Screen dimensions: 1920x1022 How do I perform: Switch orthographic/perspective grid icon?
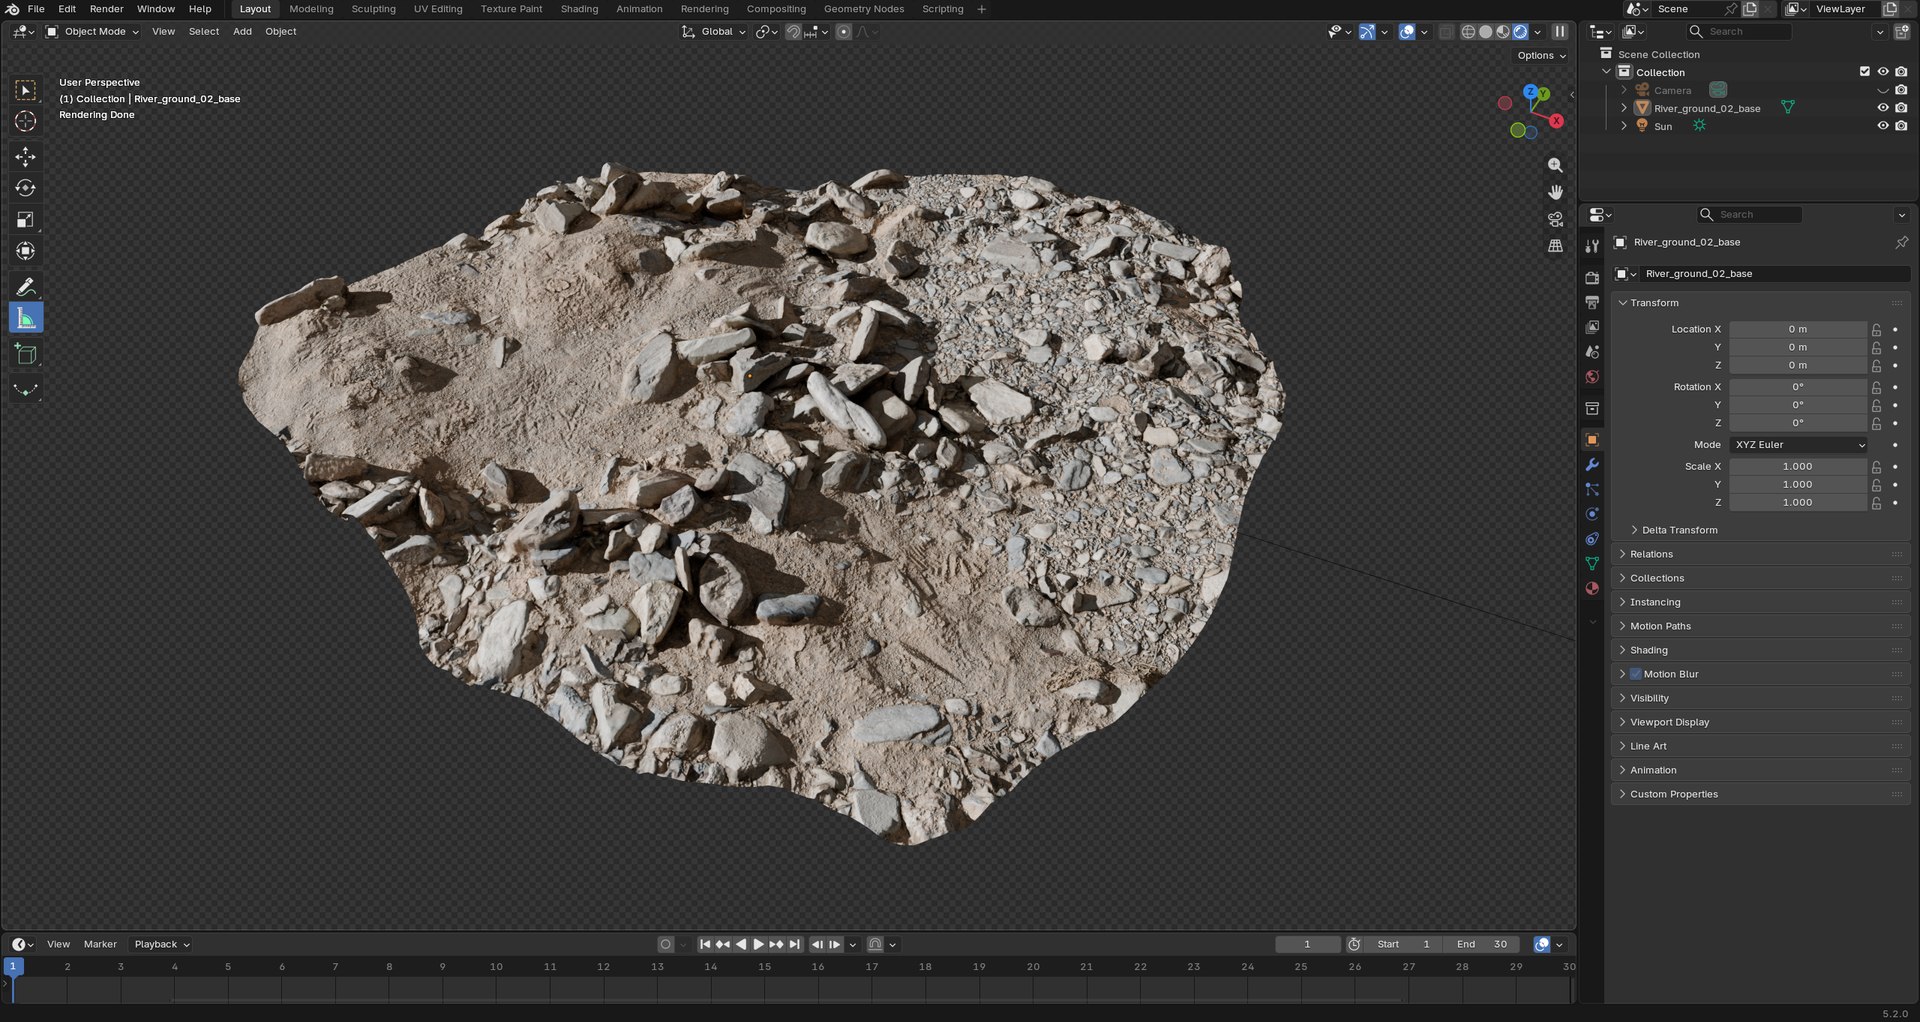[x=1555, y=246]
